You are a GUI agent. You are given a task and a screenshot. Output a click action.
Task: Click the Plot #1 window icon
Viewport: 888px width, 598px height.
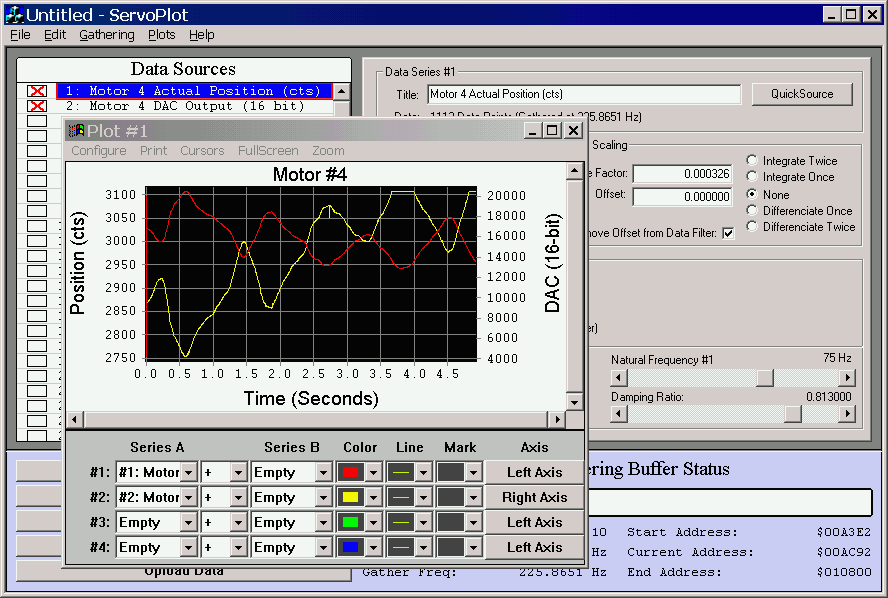click(x=76, y=131)
